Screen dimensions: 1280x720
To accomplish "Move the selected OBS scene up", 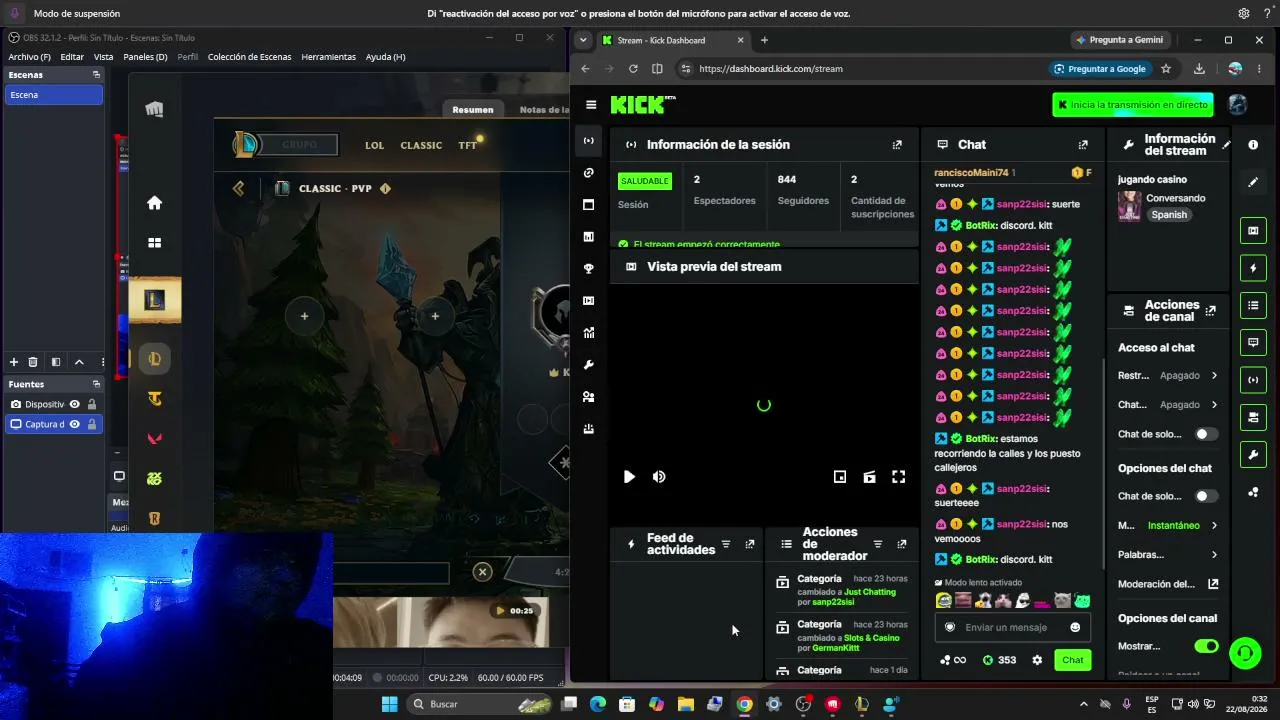I will (x=79, y=362).
